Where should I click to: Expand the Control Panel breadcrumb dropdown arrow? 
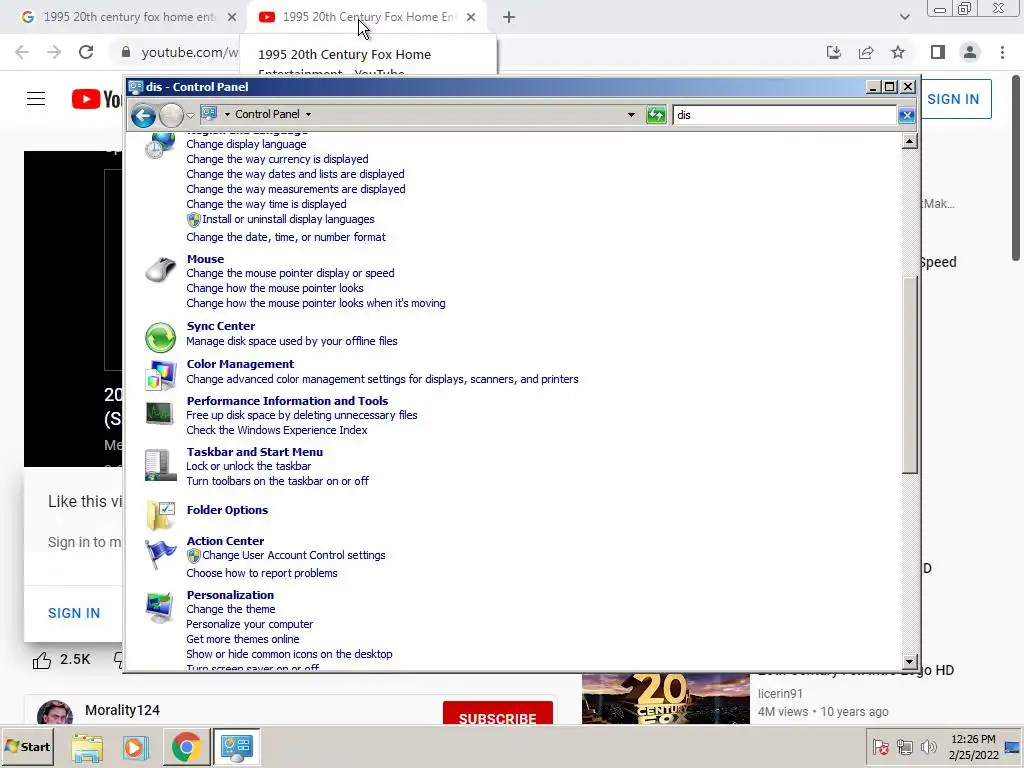pos(308,114)
